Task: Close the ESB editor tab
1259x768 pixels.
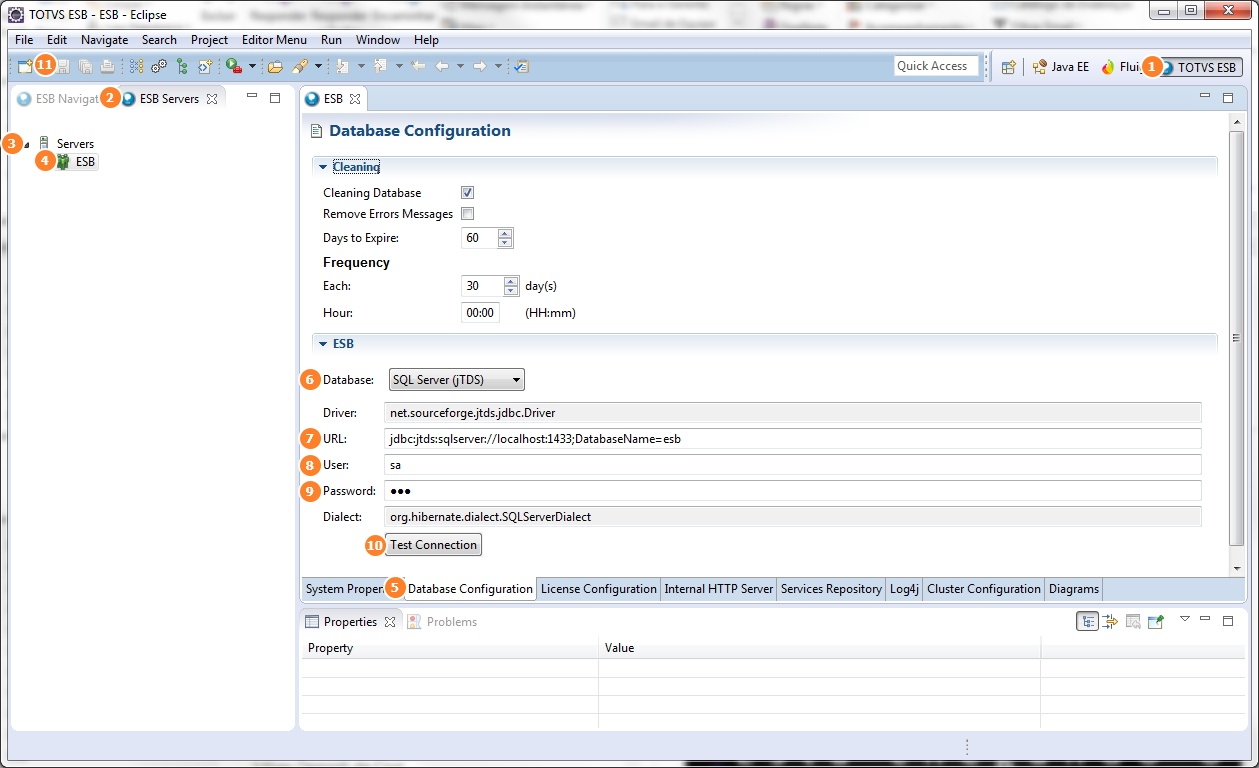Action: click(355, 99)
